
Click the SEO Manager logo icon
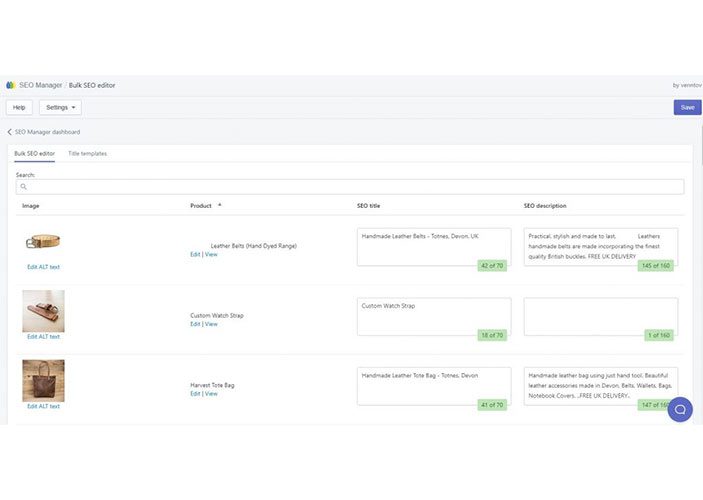click(x=11, y=85)
